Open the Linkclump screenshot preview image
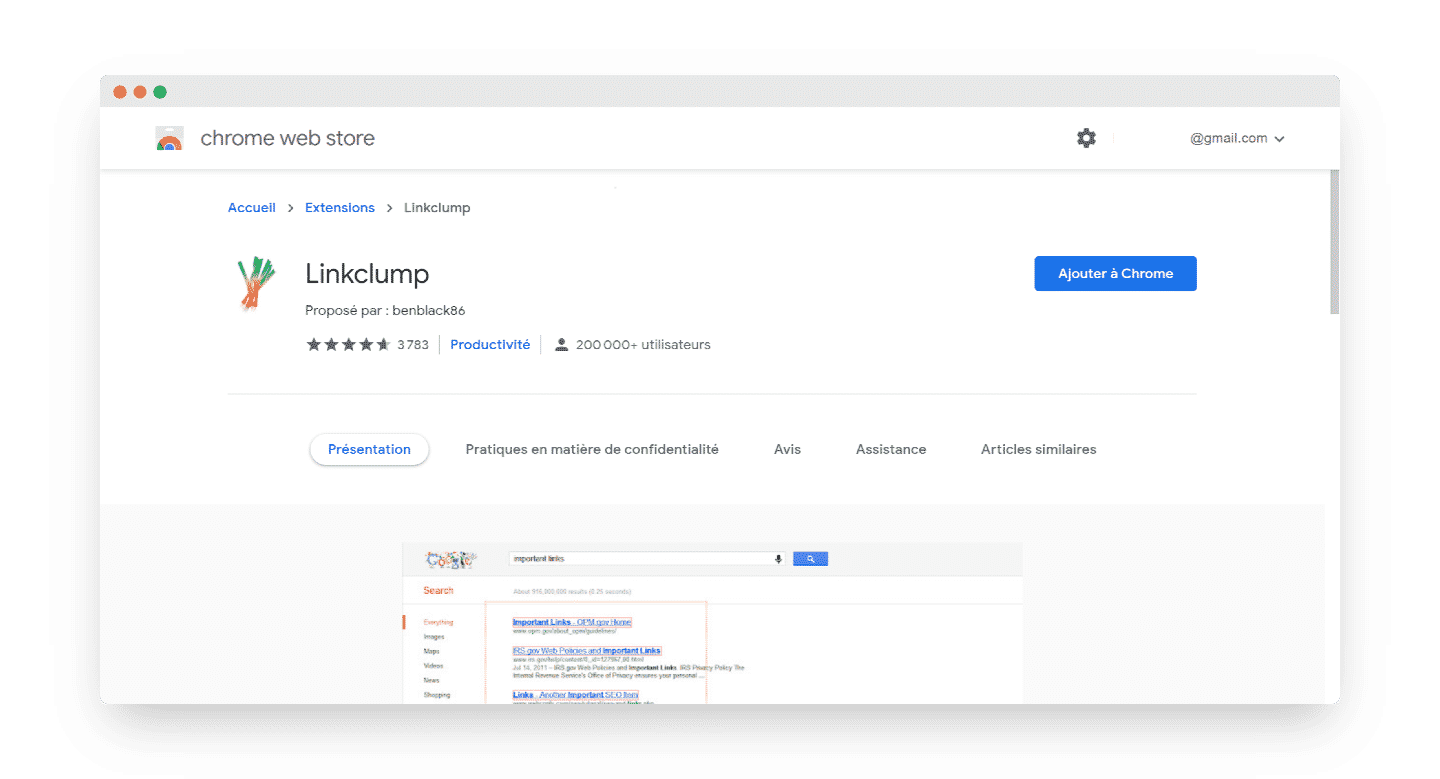Image resolution: width=1440 pixels, height=779 pixels. [x=712, y=623]
